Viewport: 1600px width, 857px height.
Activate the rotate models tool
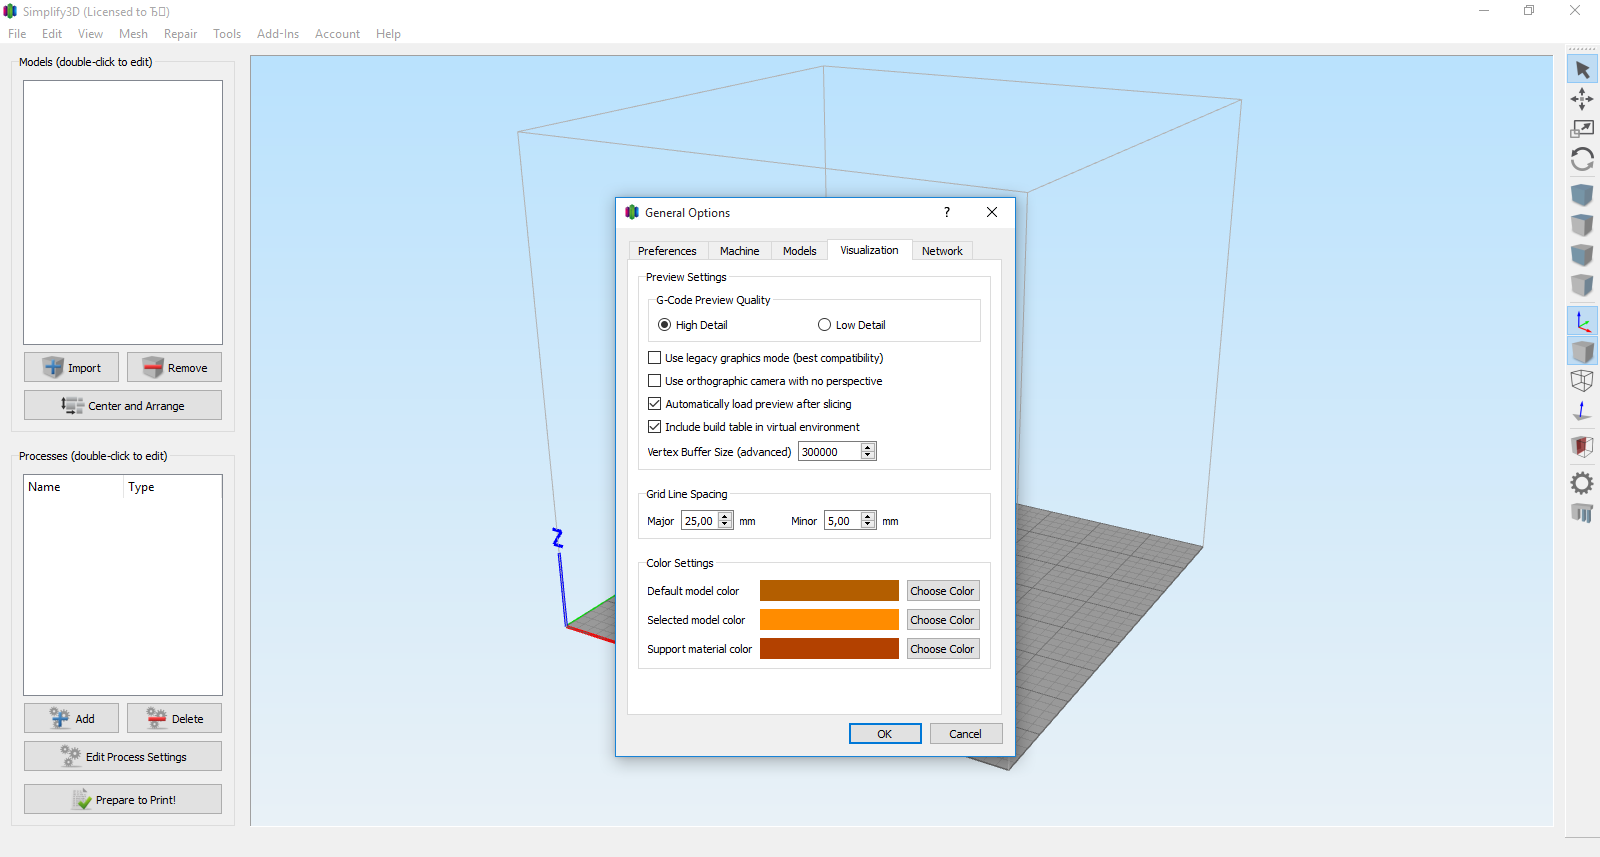[x=1582, y=159]
